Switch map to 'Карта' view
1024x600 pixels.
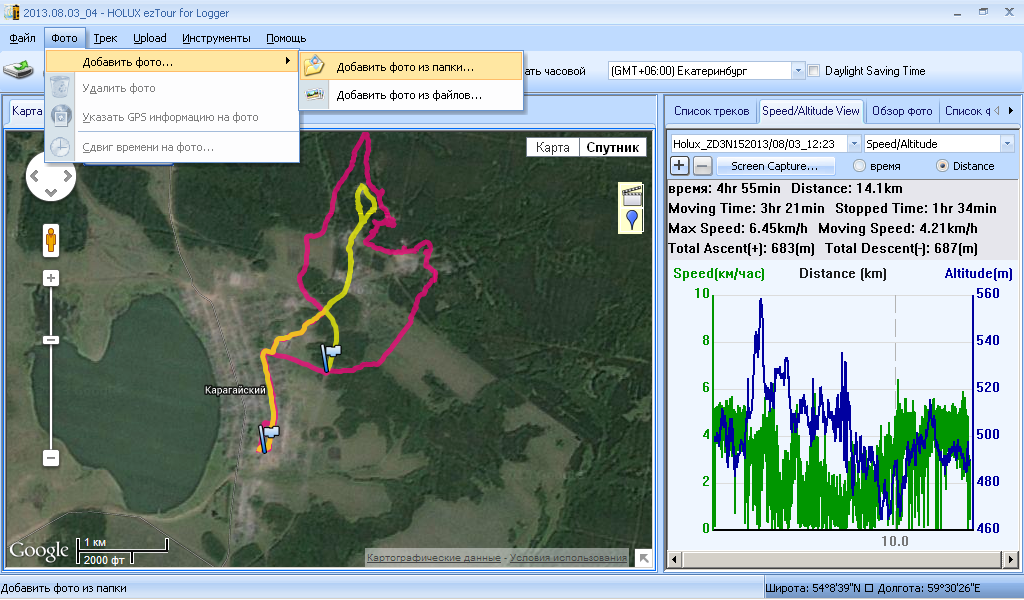tap(552, 148)
